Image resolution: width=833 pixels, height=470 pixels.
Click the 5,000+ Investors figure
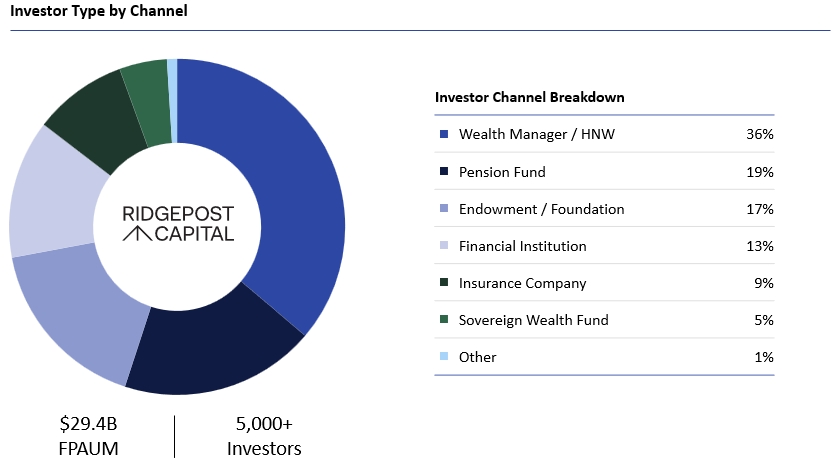[263, 435]
